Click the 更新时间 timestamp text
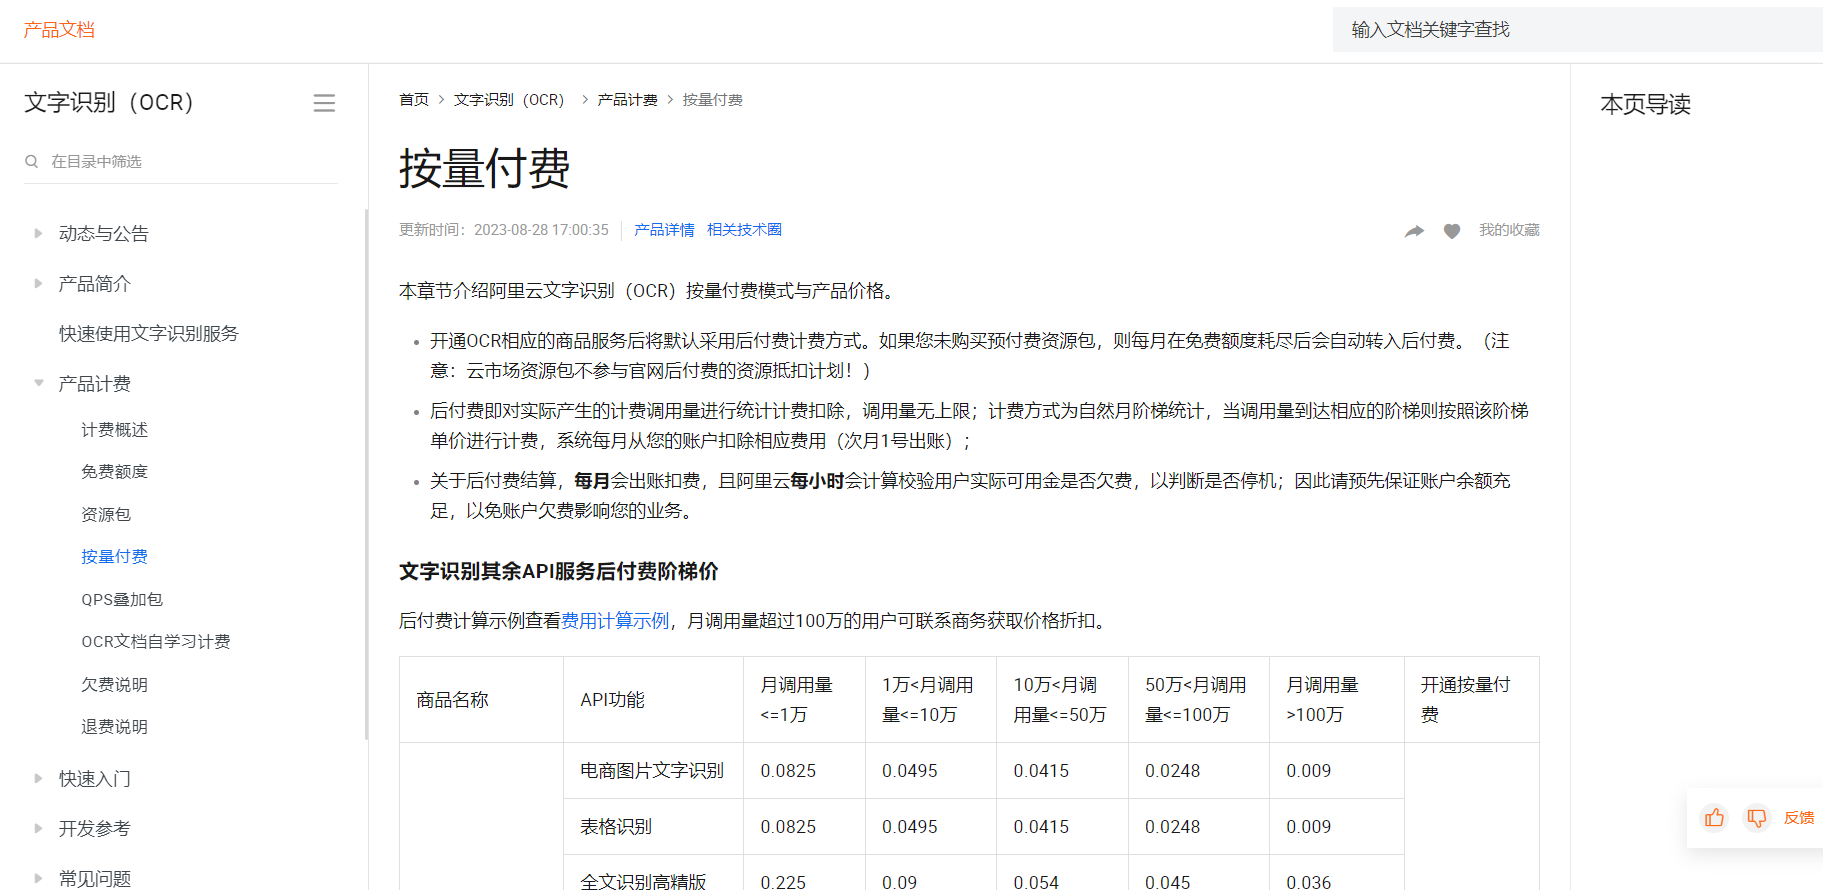 [x=504, y=230]
